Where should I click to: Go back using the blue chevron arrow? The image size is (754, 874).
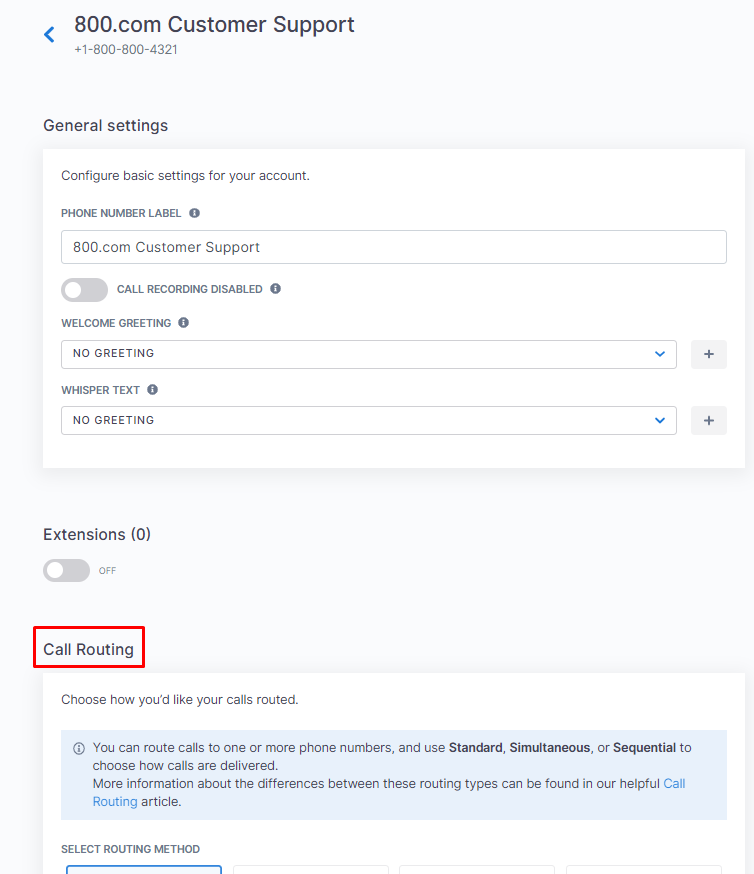point(49,35)
